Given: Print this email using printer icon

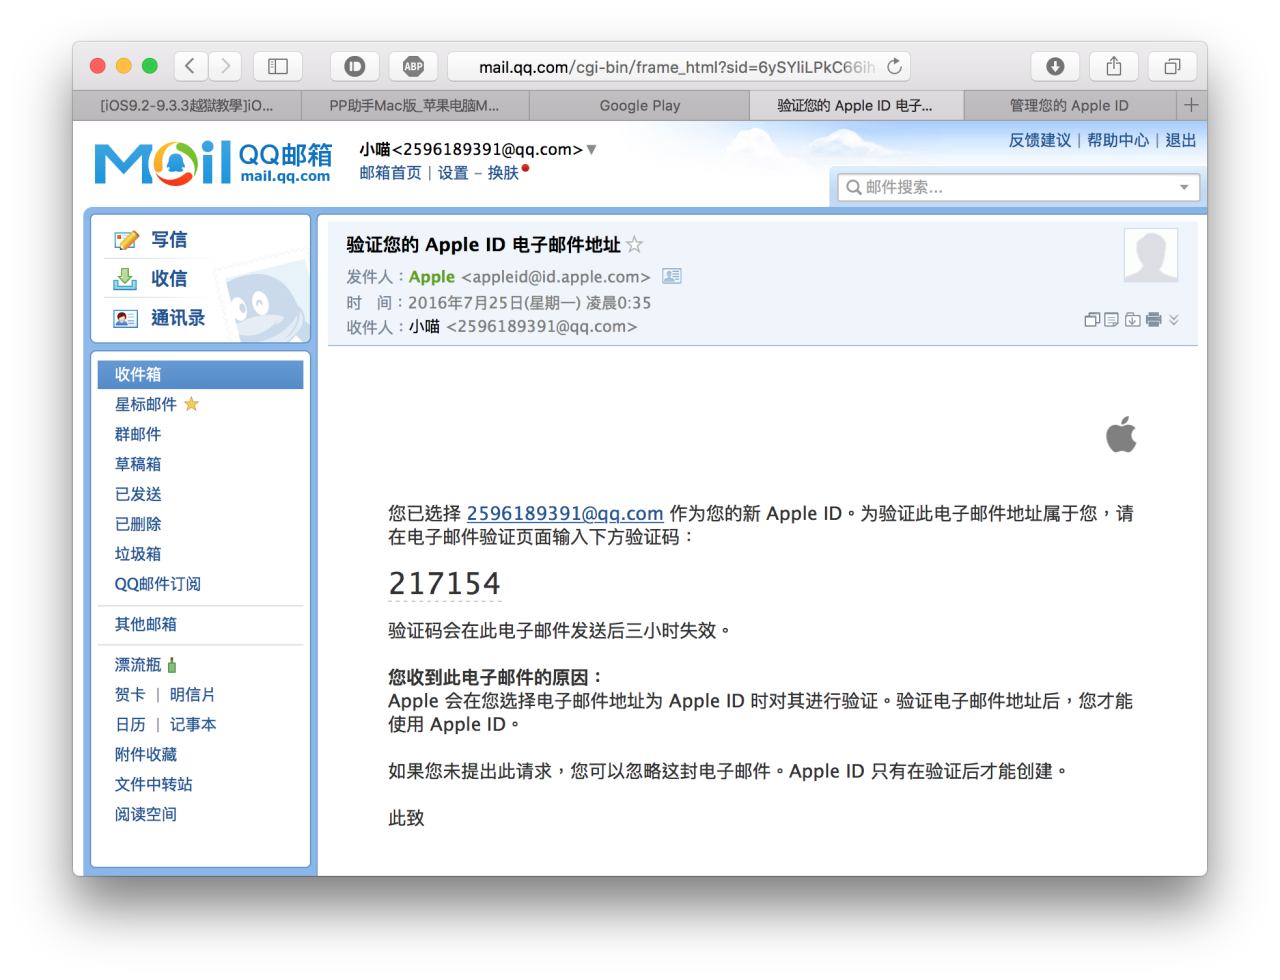Looking at the screenshot, I should click(1154, 320).
